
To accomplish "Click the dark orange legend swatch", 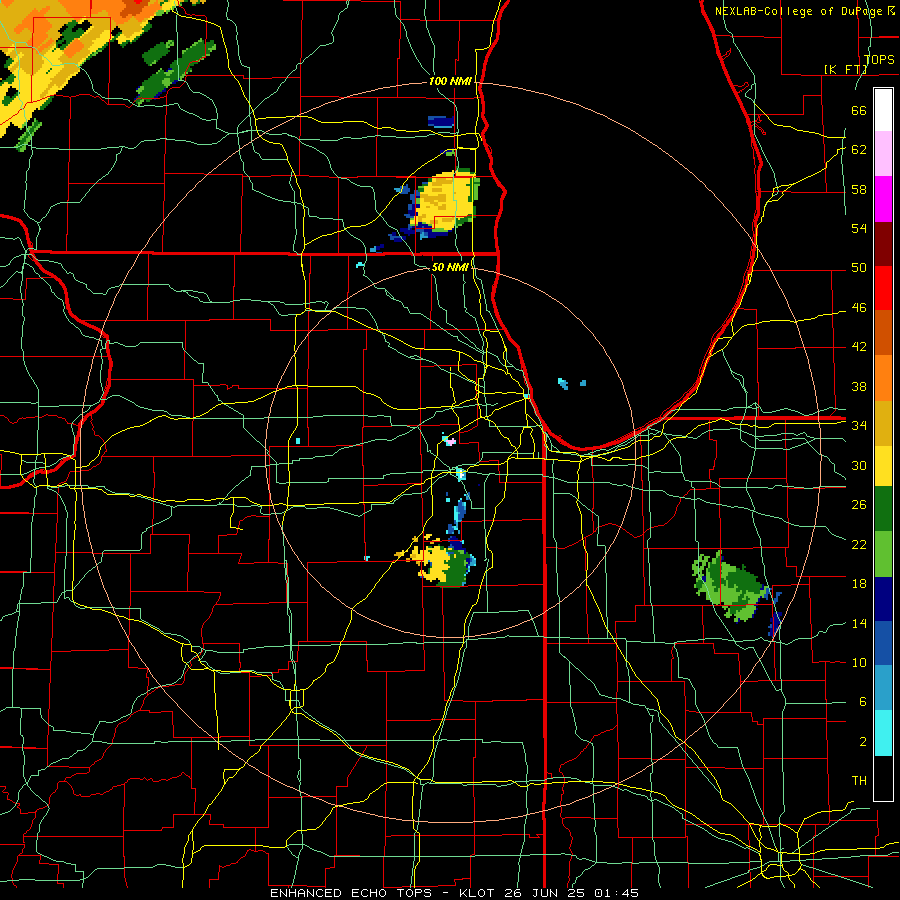I will (x=883, y=332).
